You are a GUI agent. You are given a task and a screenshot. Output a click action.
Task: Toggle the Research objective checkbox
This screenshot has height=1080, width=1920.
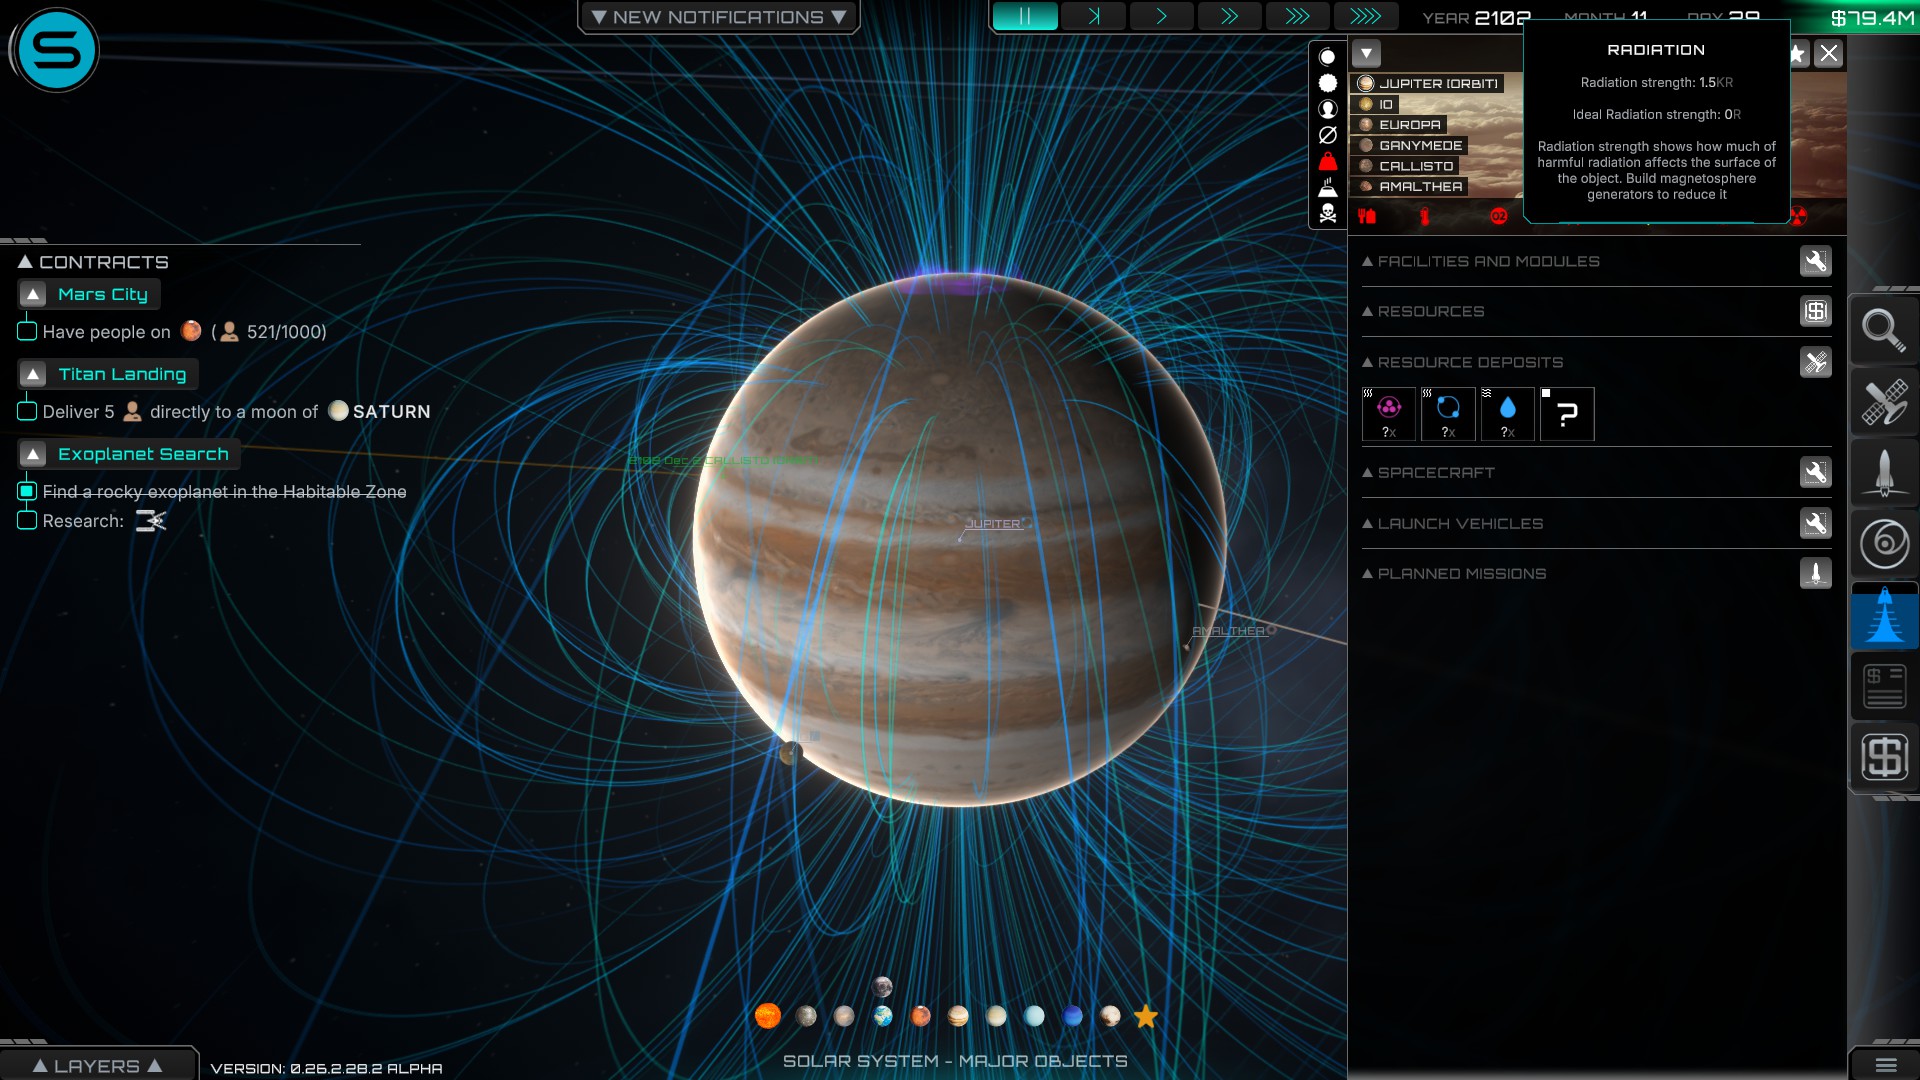[27, 520]
